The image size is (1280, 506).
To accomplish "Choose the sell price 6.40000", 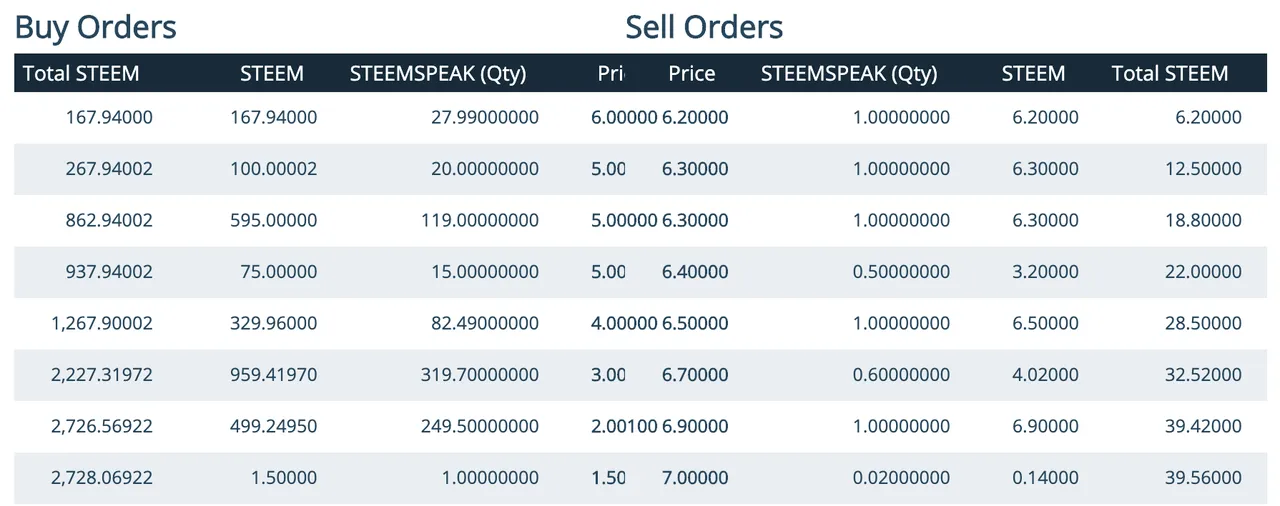I will tap(695, 272).
